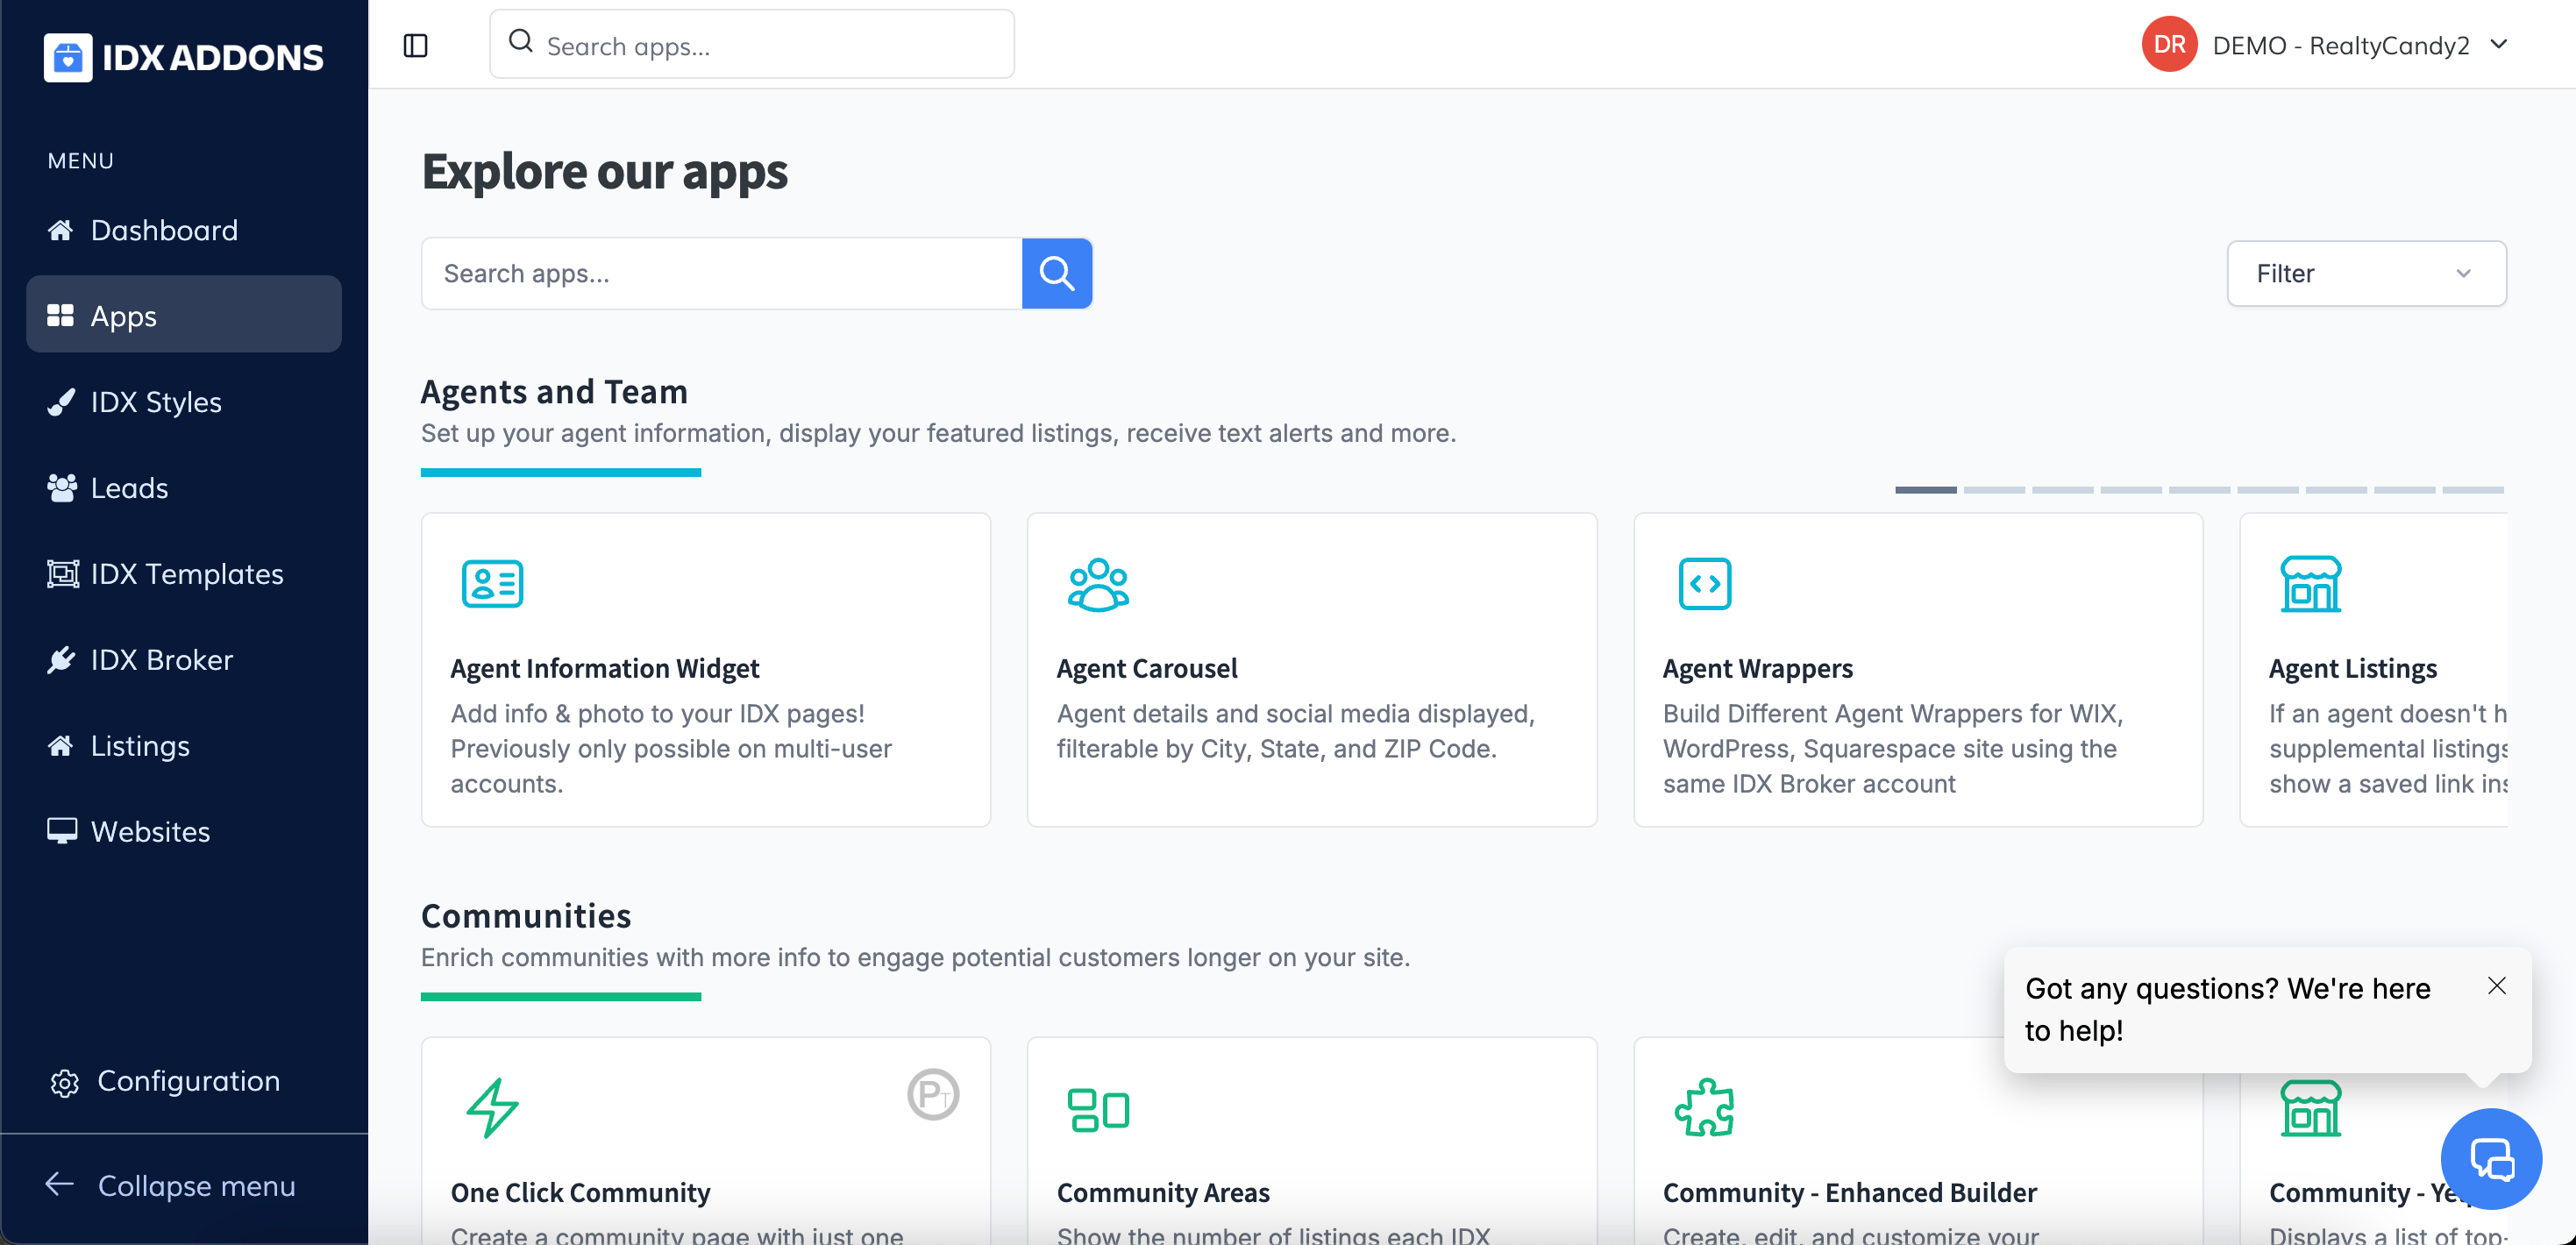The width and height of the screenshot is (2576, 1245).
Task: Open the Agent Listings app card title
Action: (2352, 668)
